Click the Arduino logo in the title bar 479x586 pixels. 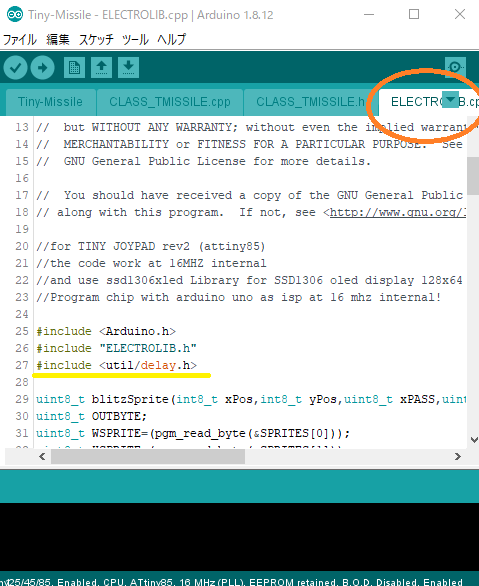tap(15, 15)
